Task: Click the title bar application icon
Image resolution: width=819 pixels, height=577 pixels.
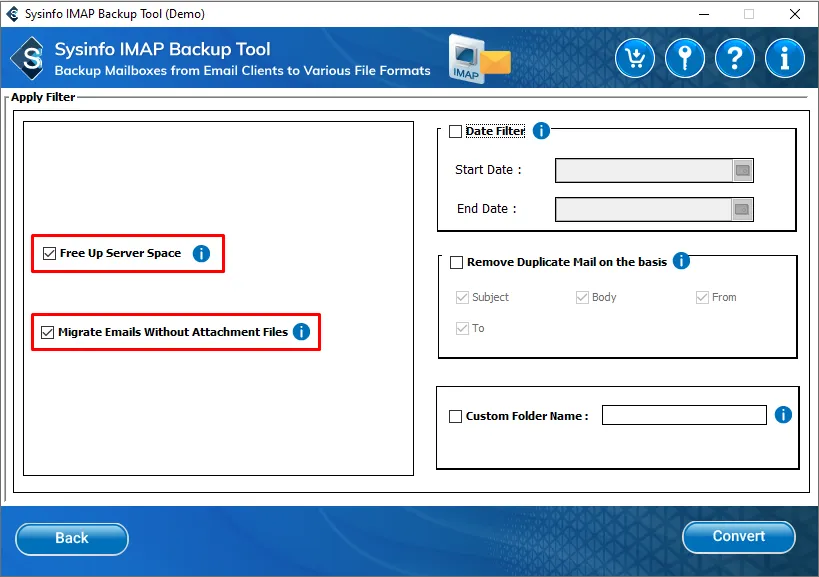Action: pyautogui.click(x=13, y=14)
